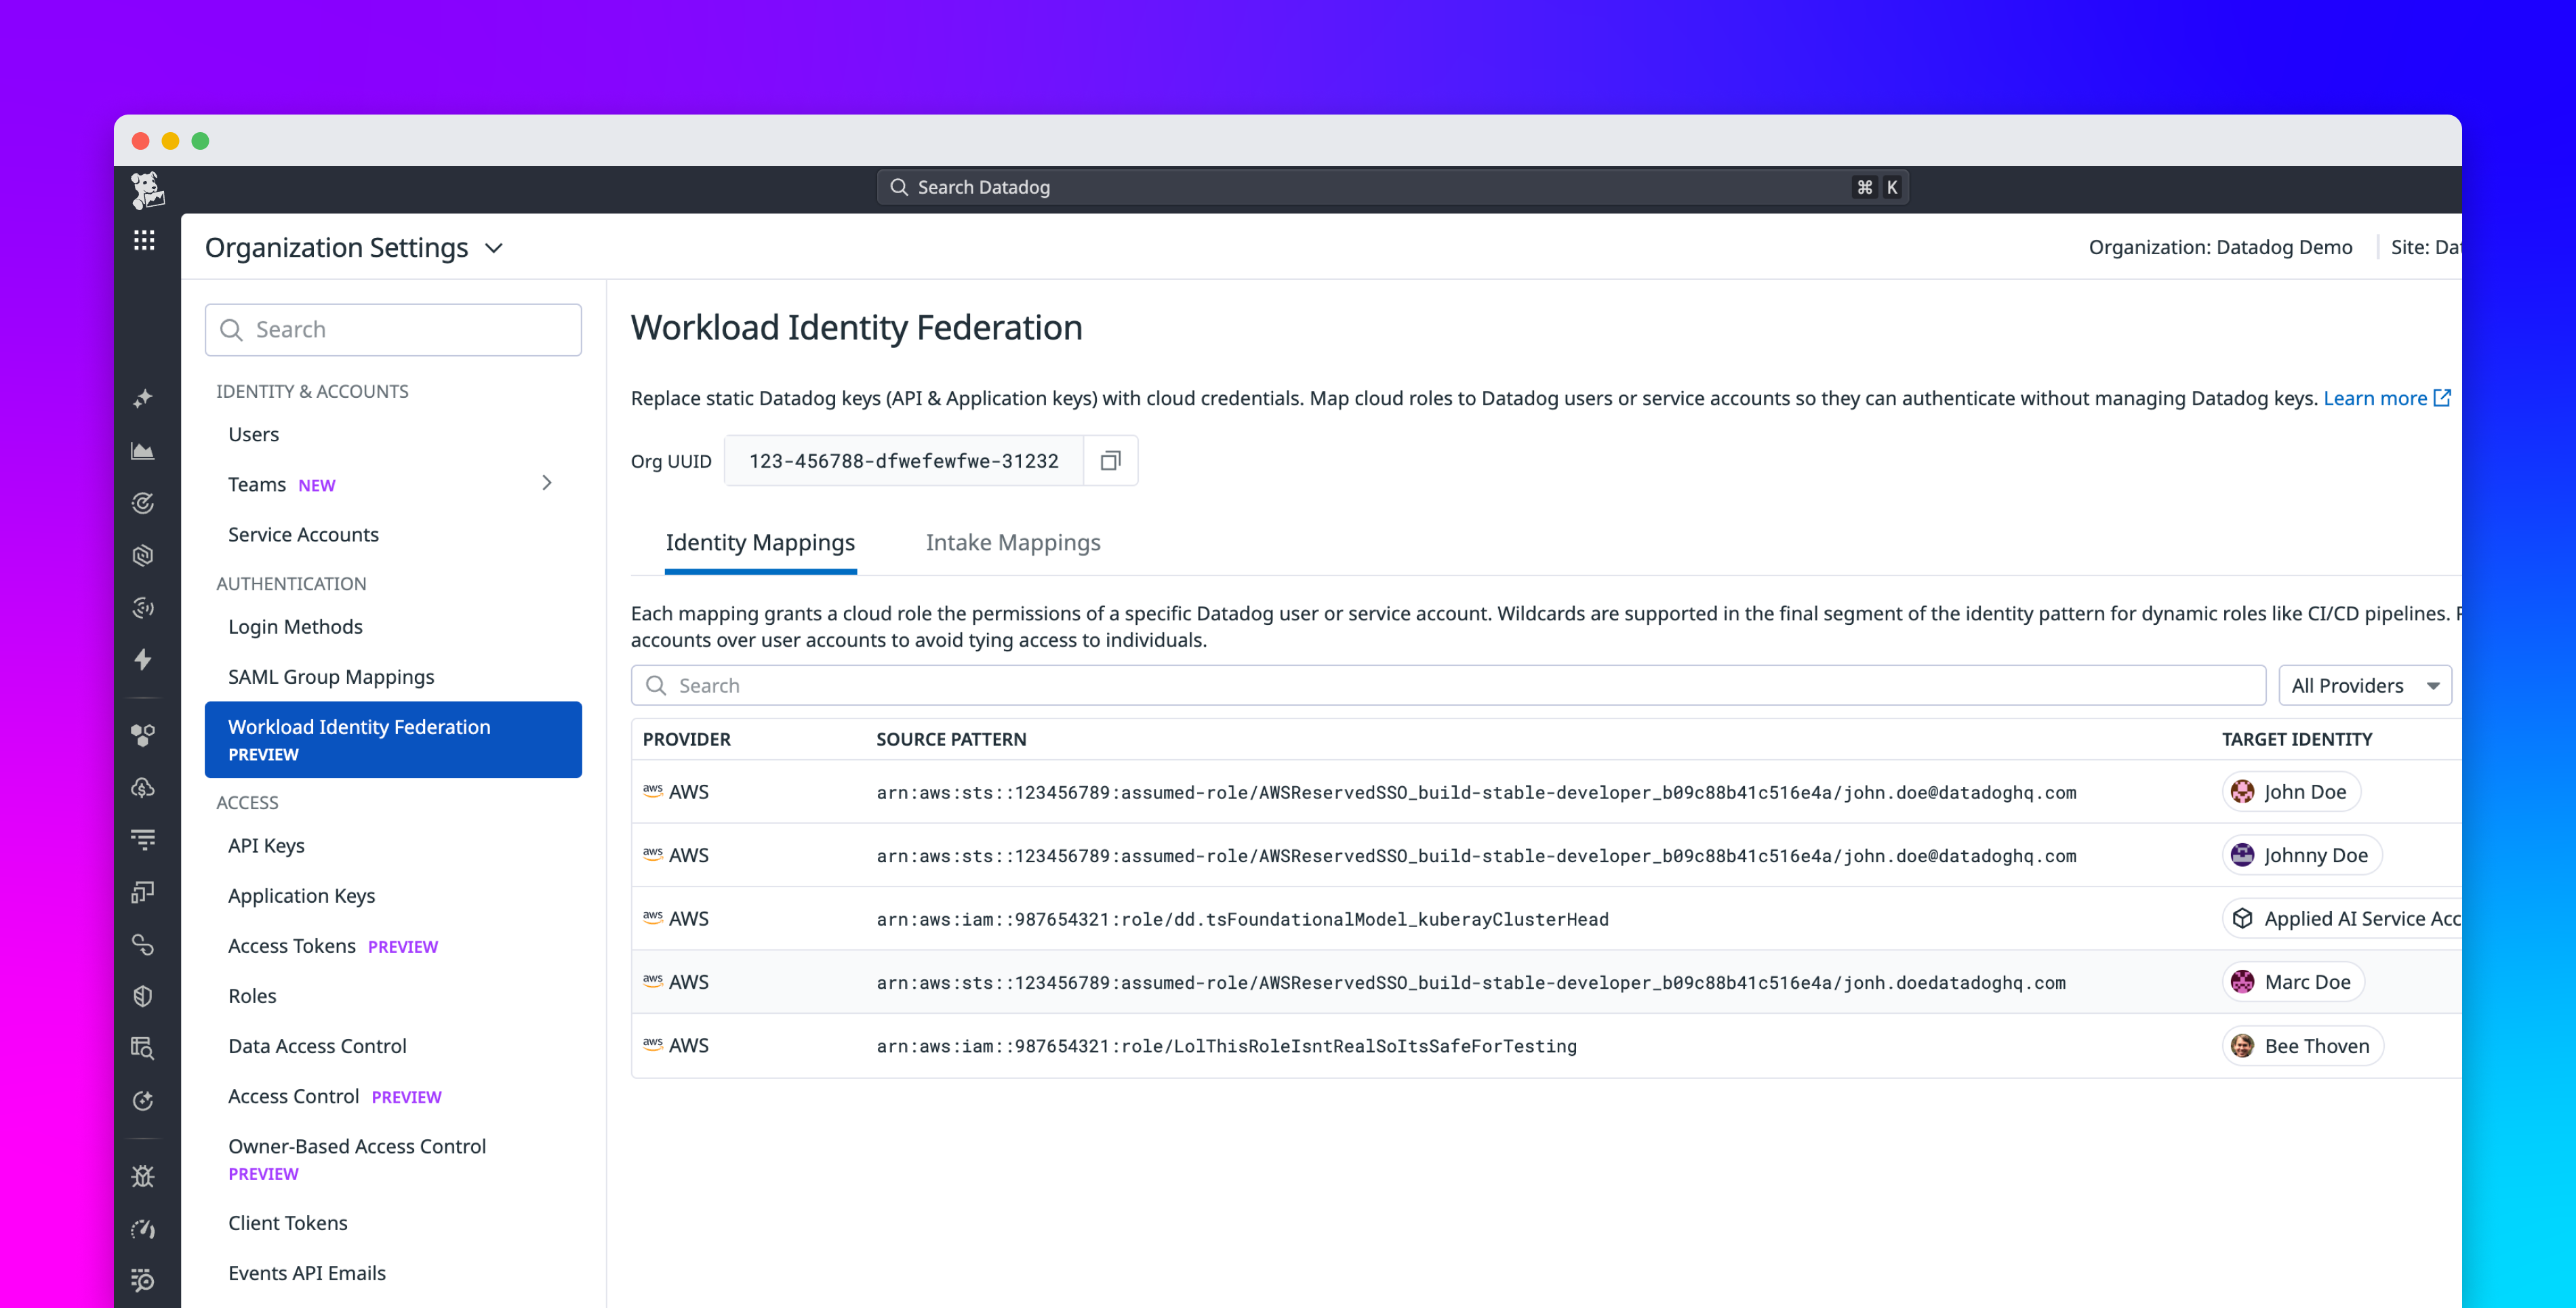Focus the identity mappings Search field

pos(1448,685)
